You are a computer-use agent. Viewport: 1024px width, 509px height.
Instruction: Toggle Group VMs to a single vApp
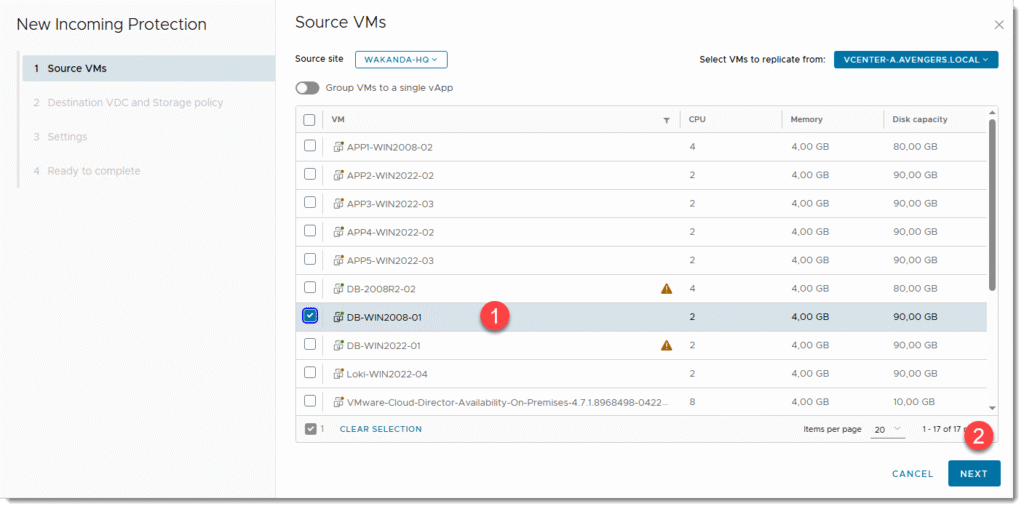[307, 88]
